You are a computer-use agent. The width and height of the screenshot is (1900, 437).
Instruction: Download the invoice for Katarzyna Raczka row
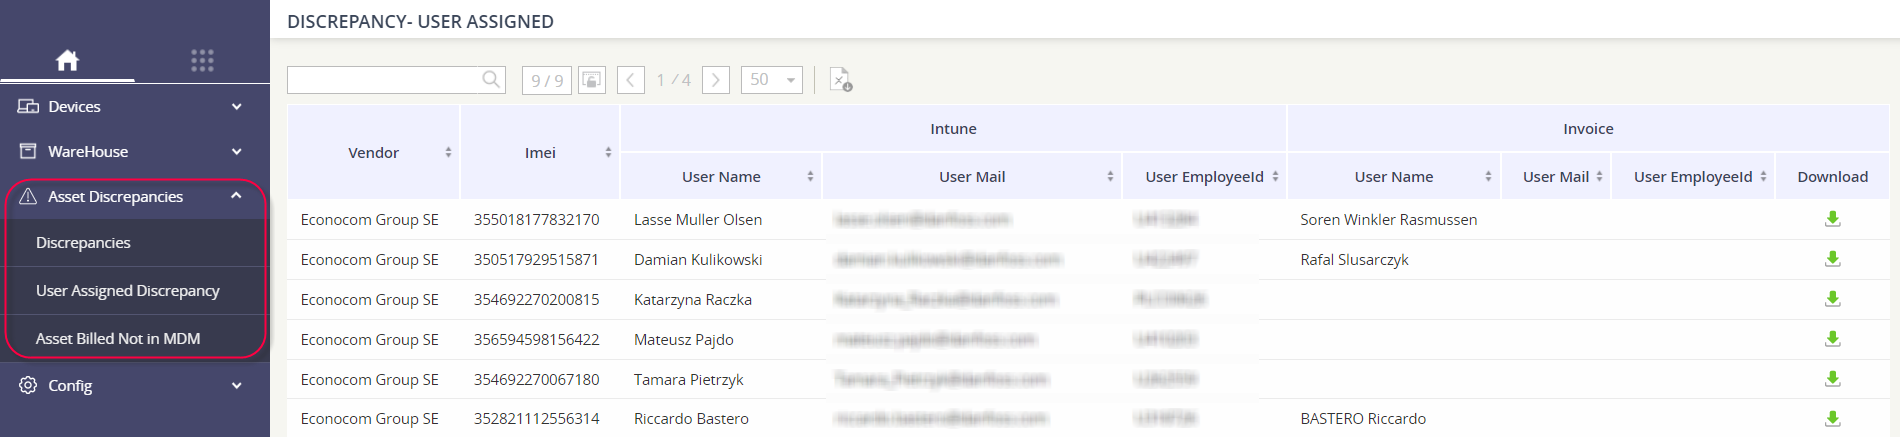1832,299
